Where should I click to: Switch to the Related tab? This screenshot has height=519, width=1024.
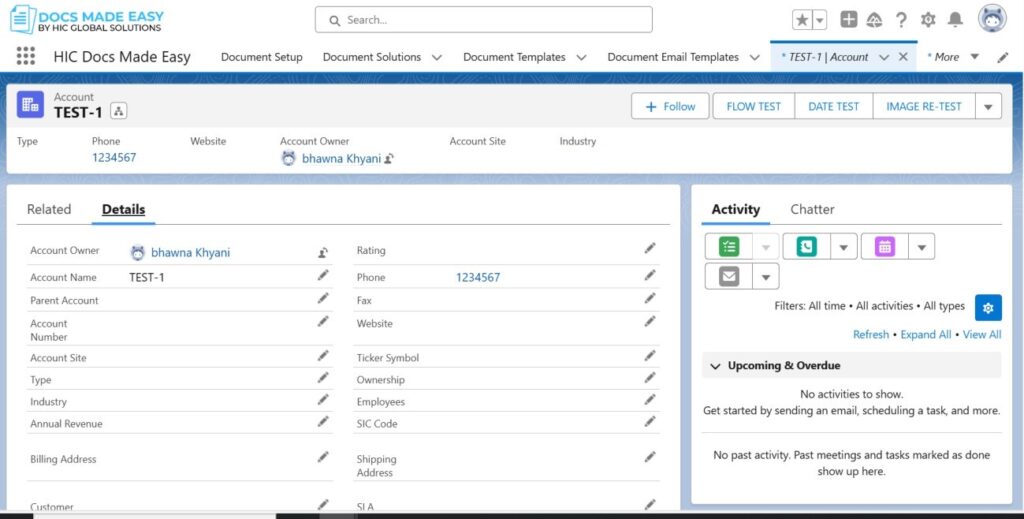[49, 209]
